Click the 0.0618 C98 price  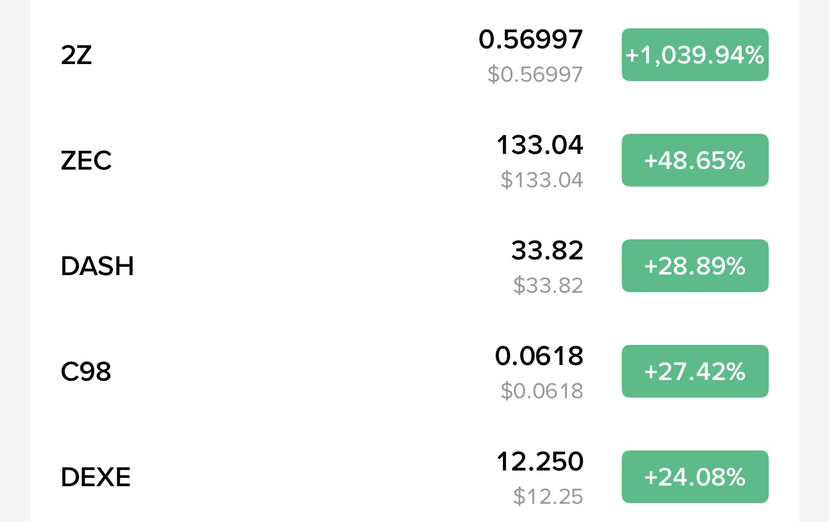coord(539,356)
